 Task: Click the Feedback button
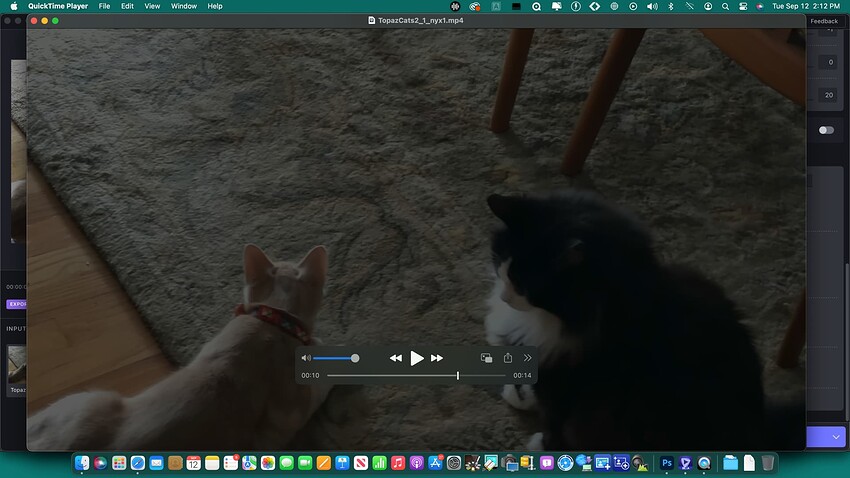824,21
